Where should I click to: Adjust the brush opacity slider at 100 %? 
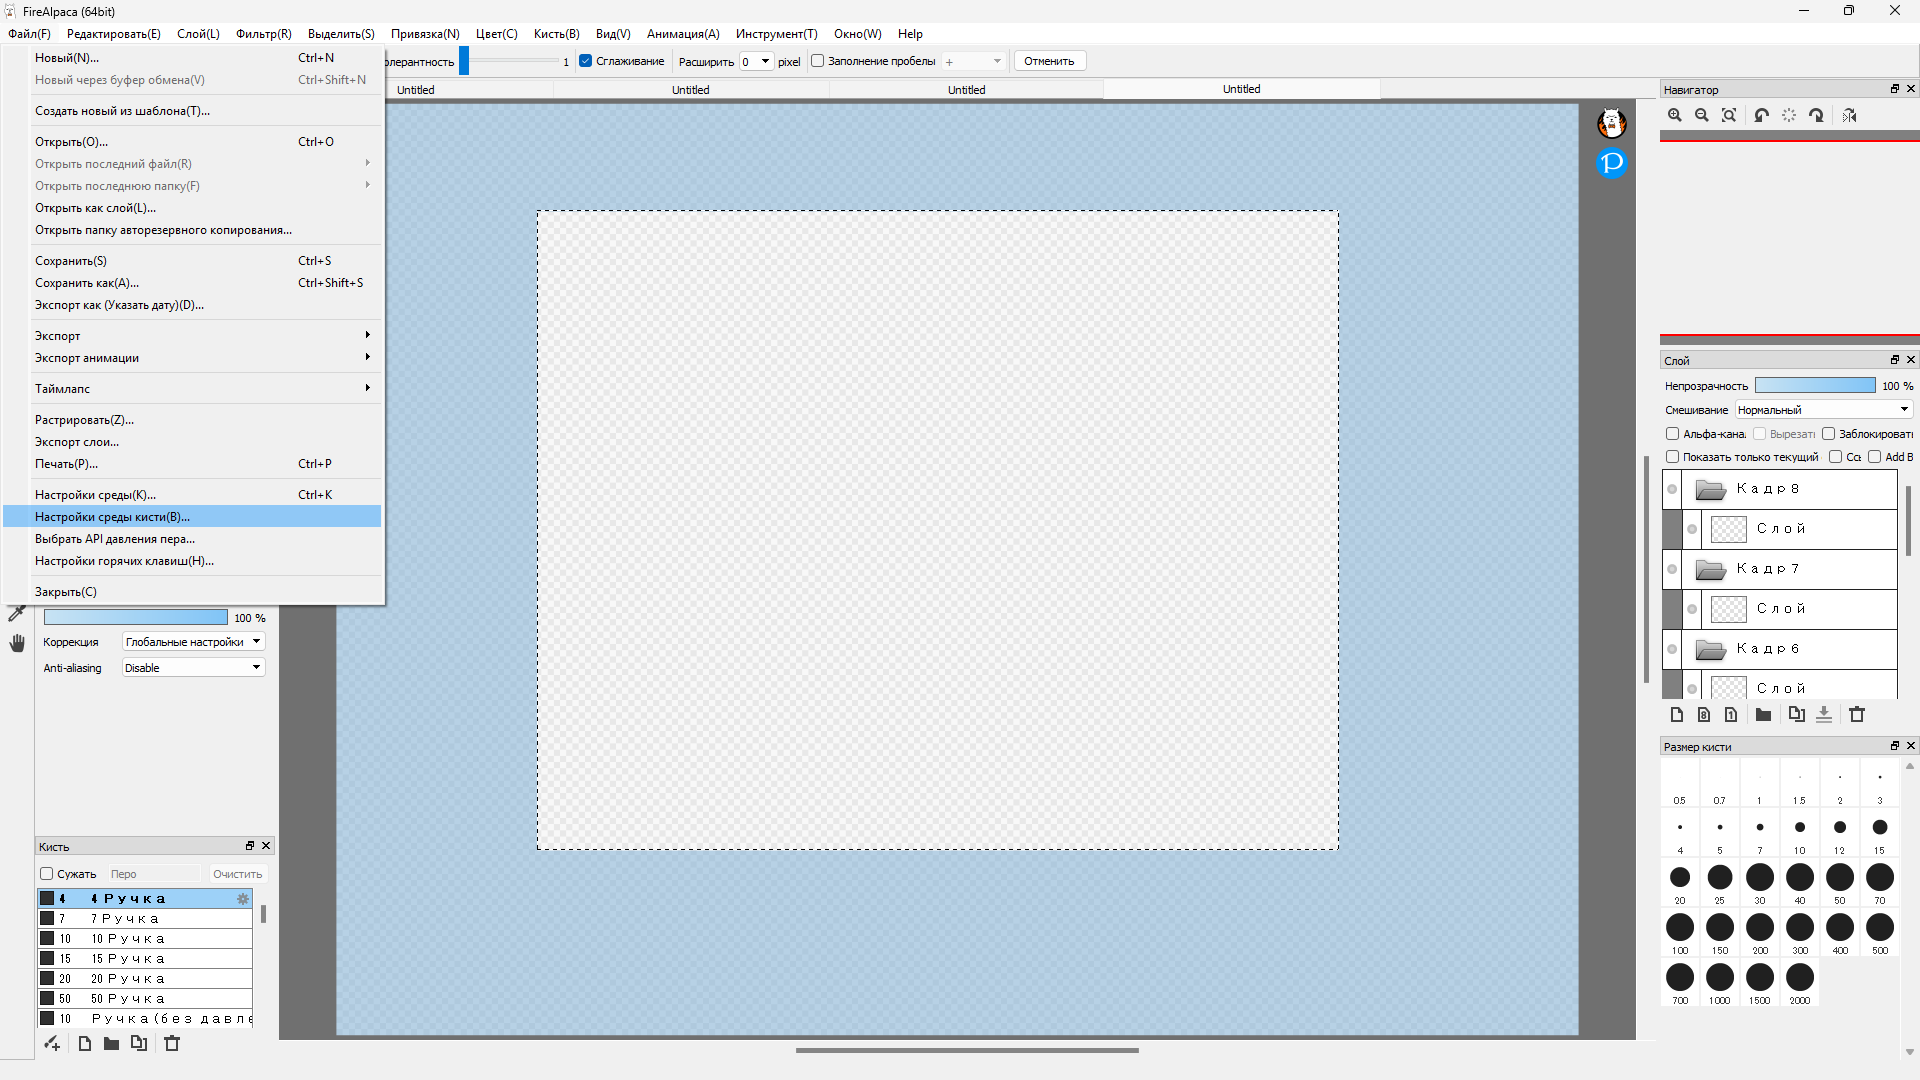click(x=136, y=618)
